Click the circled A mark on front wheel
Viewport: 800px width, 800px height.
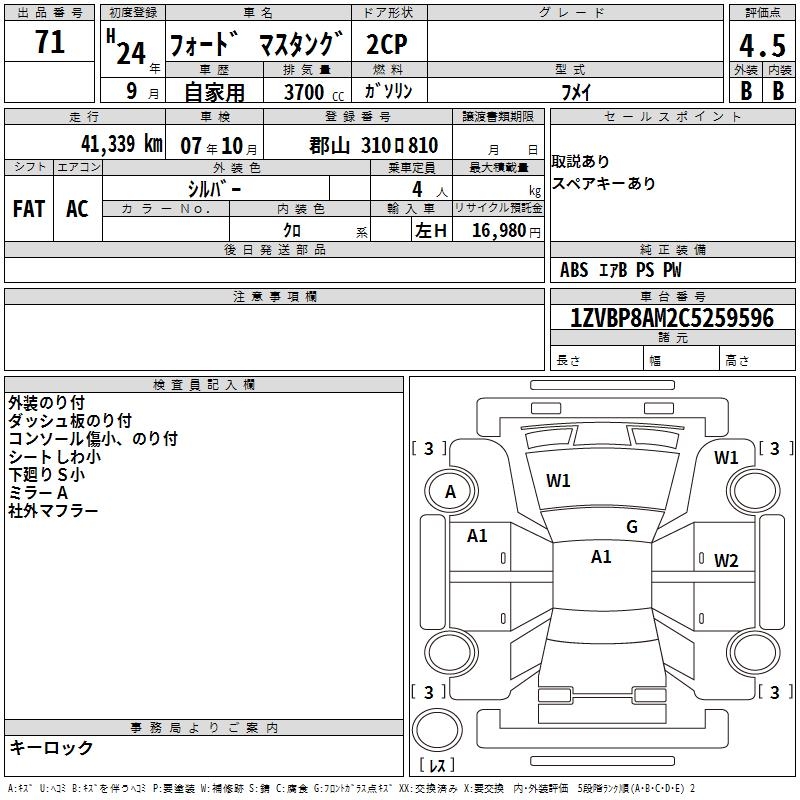pyautogui.click(x=450, y=491)
